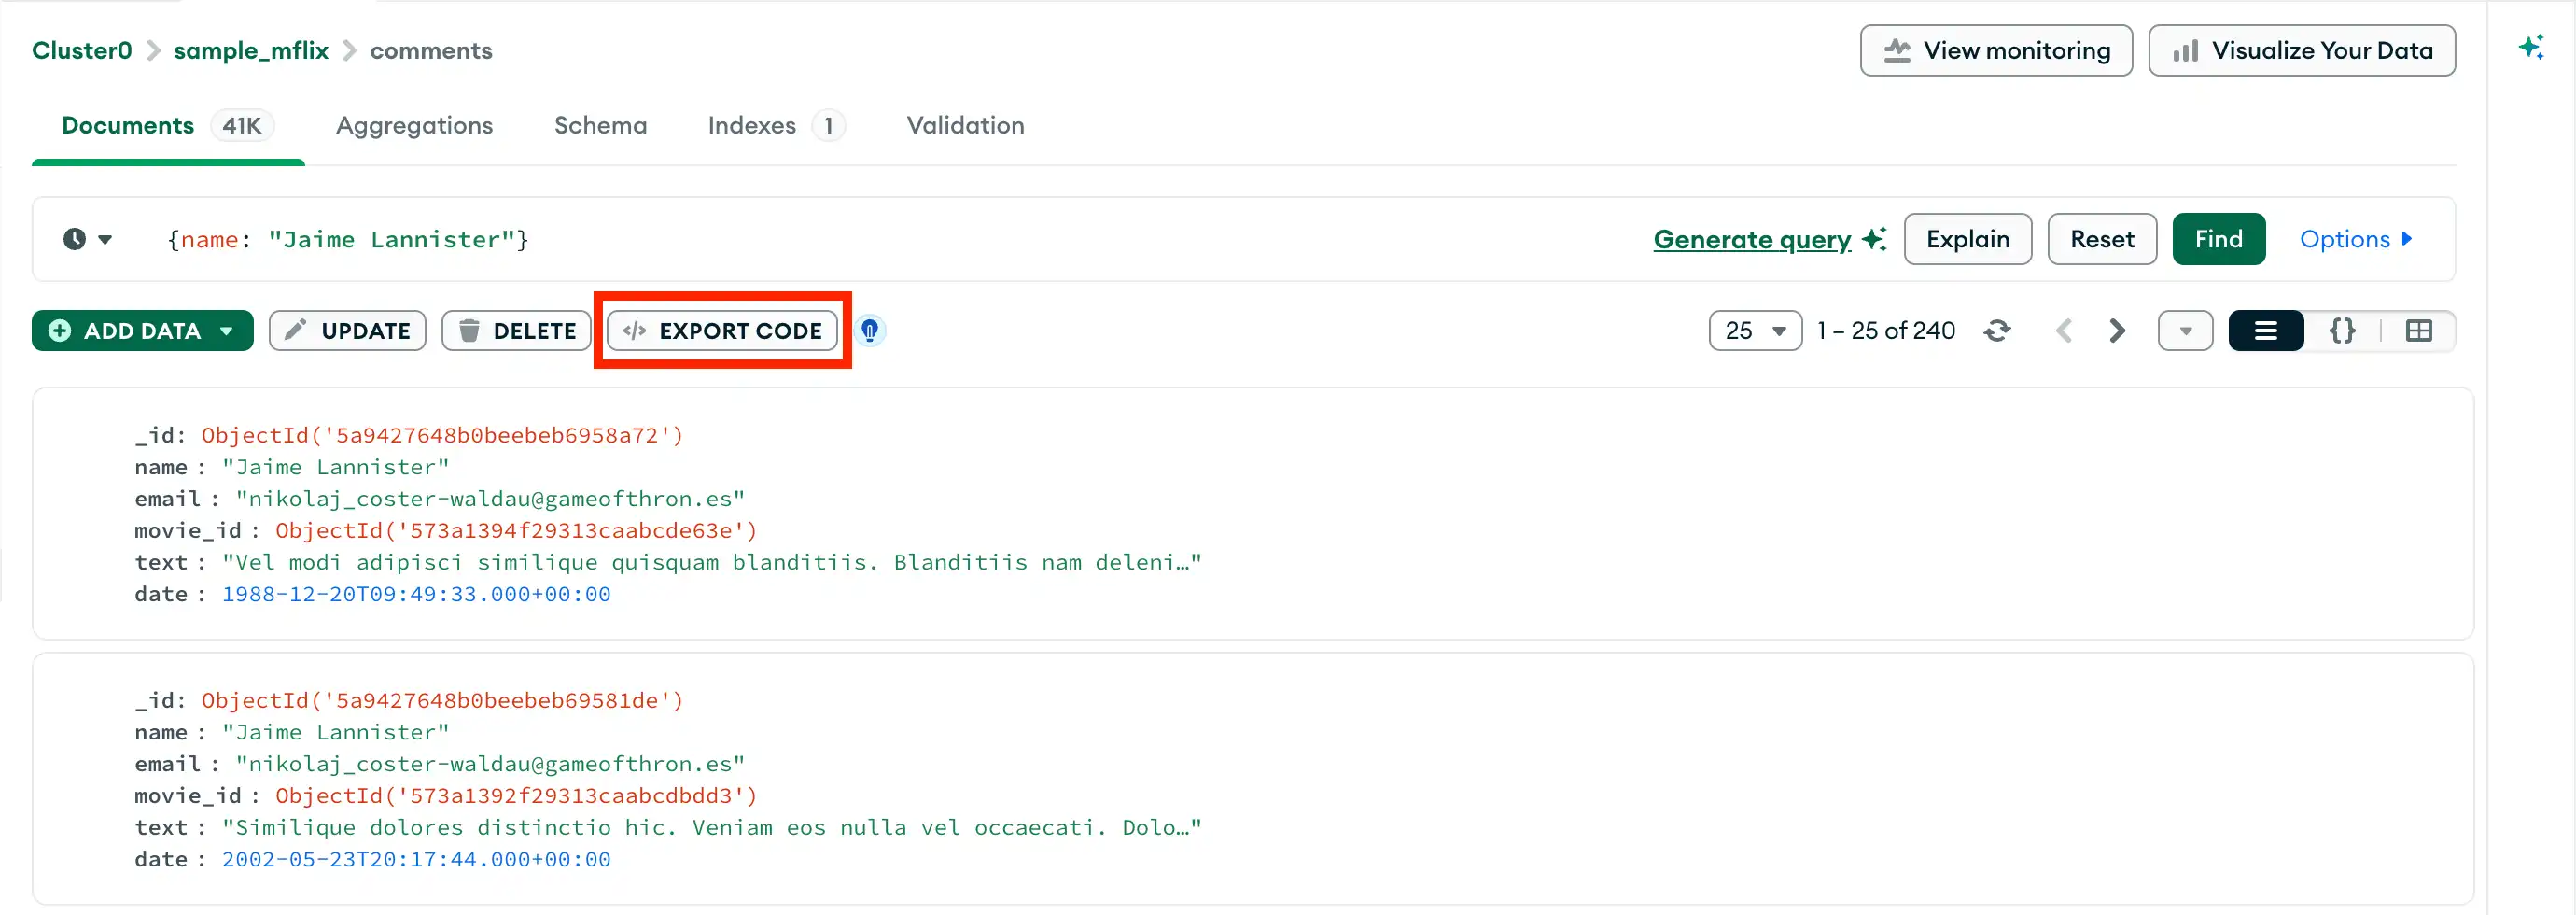
Task: Open the documents per page dropdown showing 25
Action: 1756,330
